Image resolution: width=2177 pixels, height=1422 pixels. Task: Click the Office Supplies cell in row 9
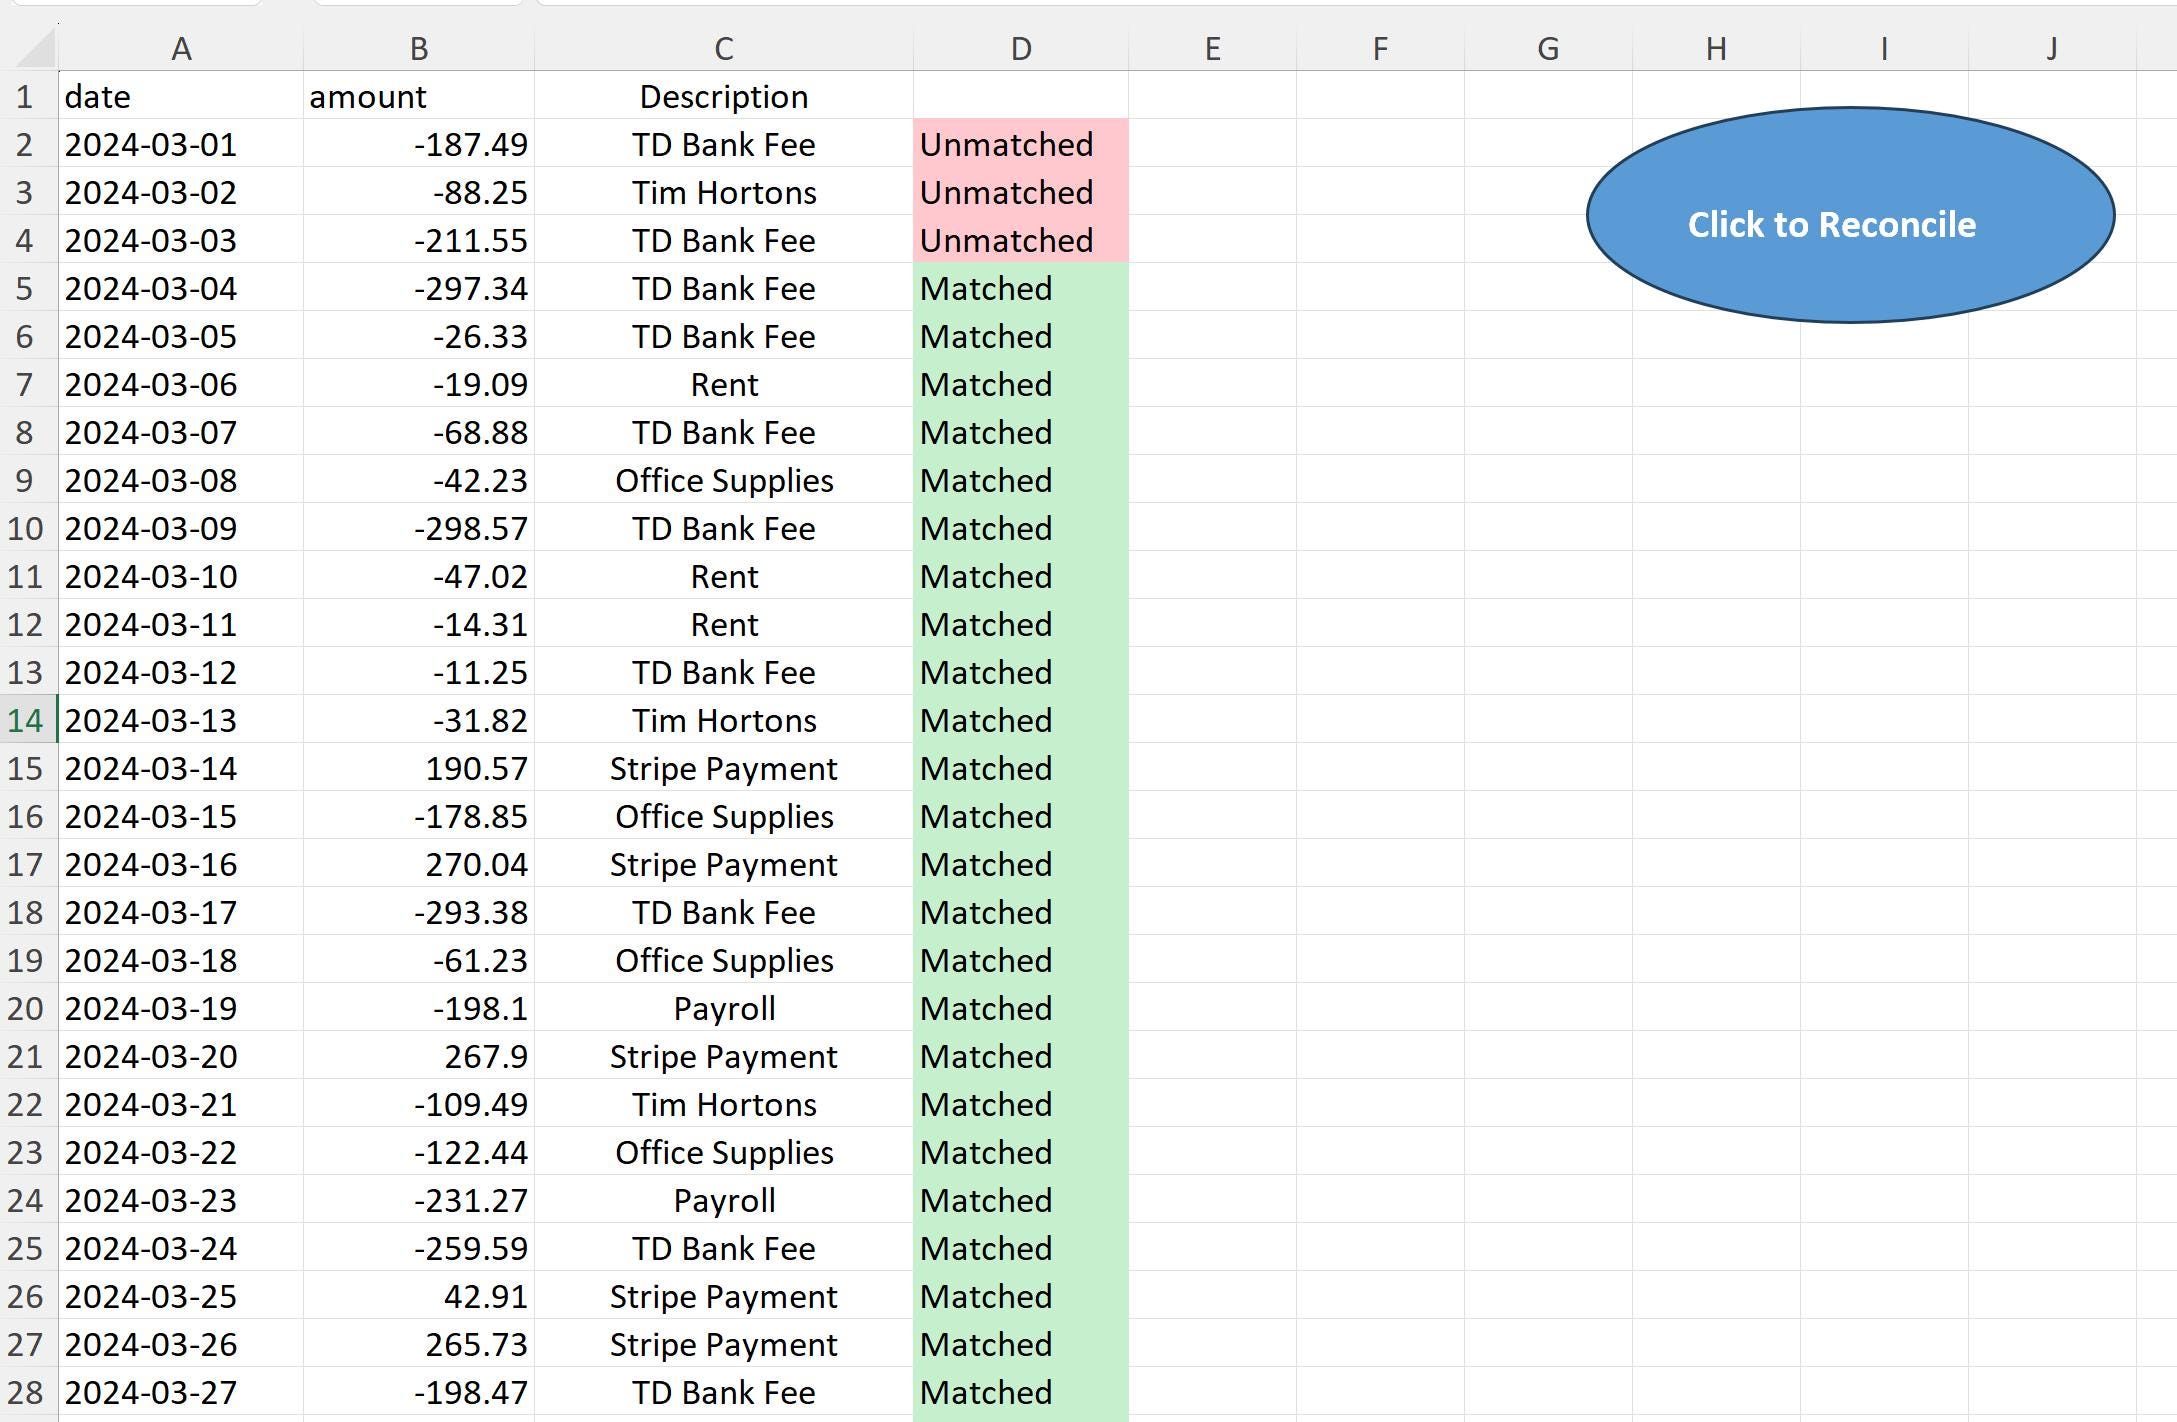[x=723, y=480]
